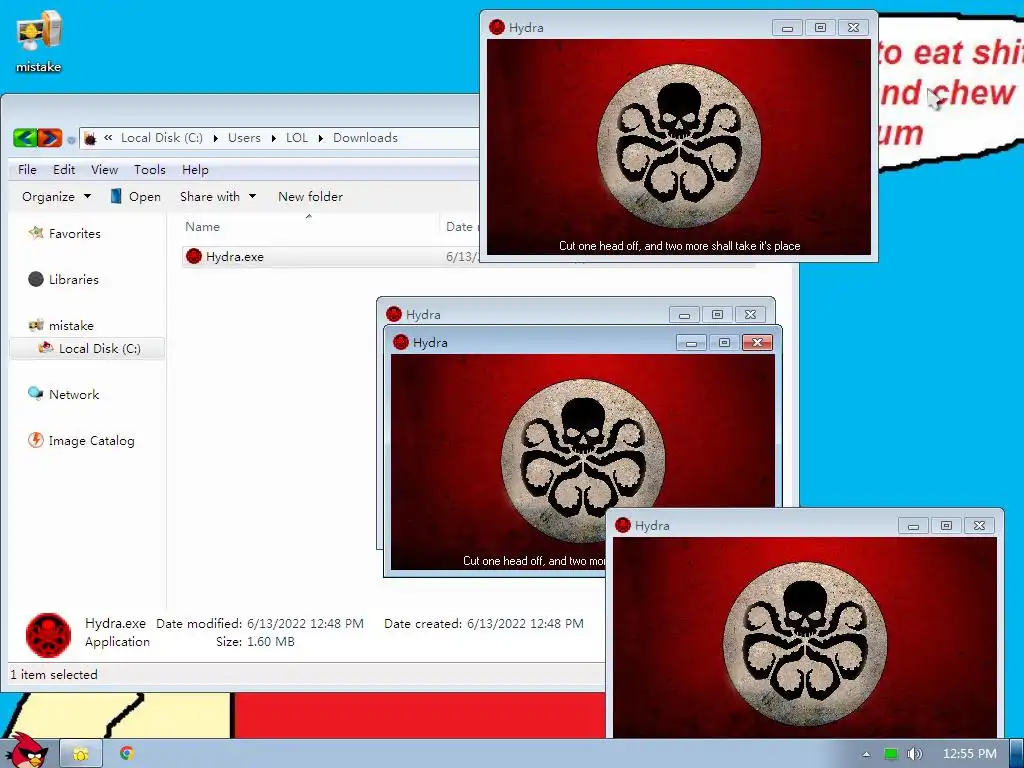The image size is (1024, 768).
Task: Select Local Disk (C:) in navigation pane
Action: (x=100, y=349)
